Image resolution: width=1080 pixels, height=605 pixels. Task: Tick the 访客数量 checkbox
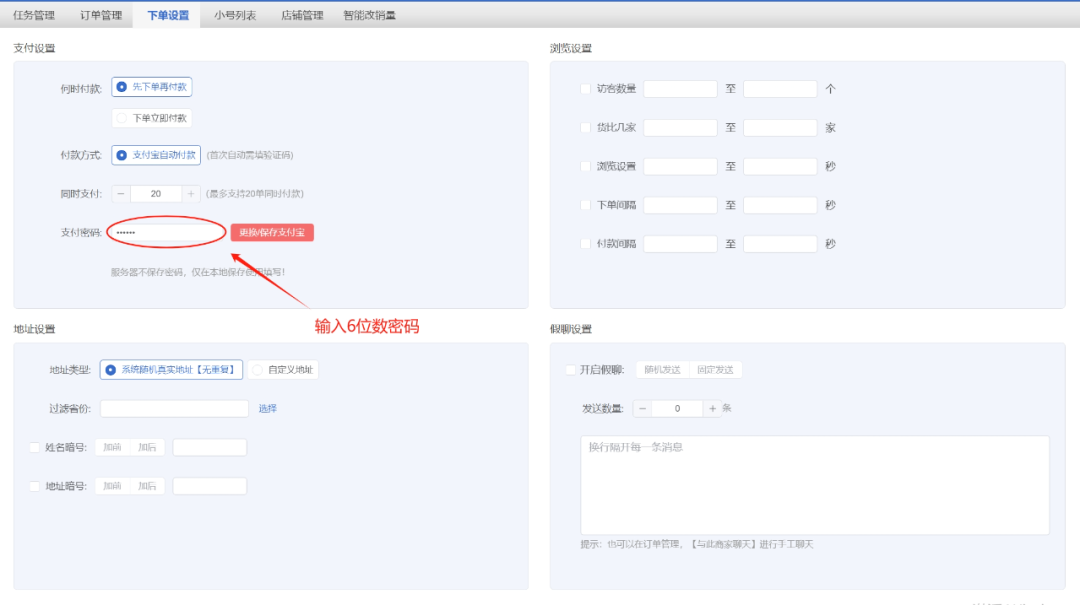tap(585, 89)
